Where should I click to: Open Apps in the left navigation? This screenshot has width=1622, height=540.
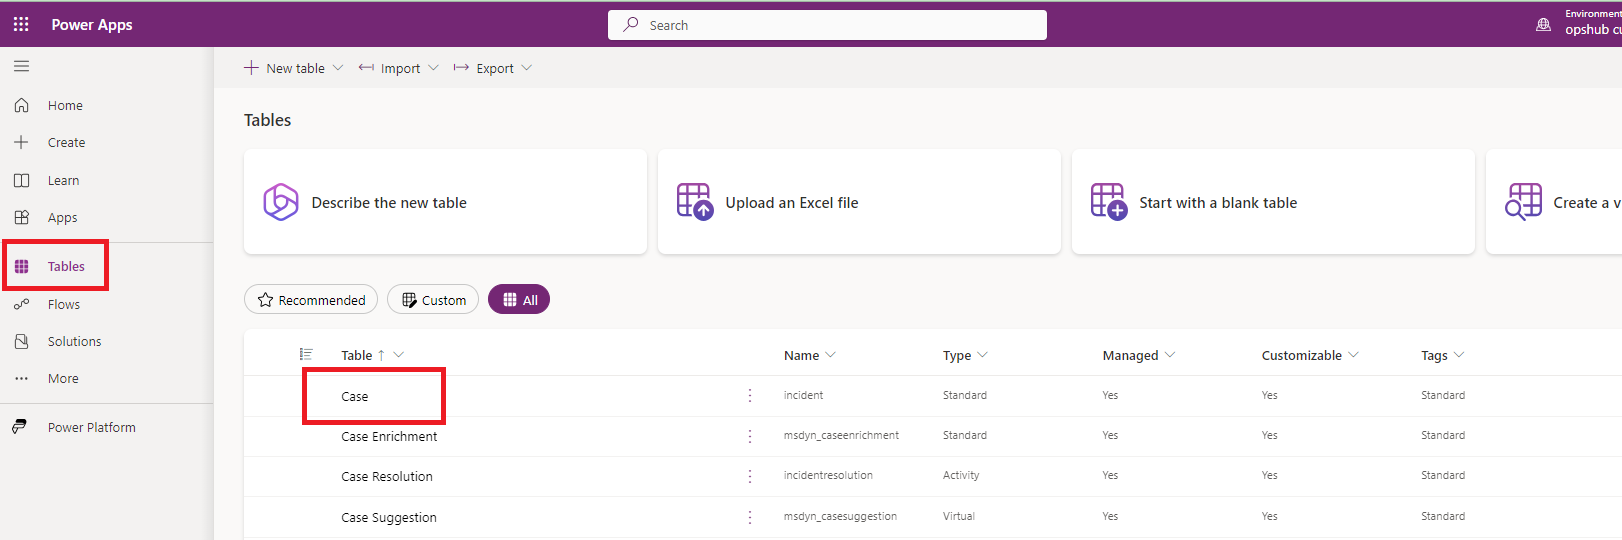click(x=62, y=218)
